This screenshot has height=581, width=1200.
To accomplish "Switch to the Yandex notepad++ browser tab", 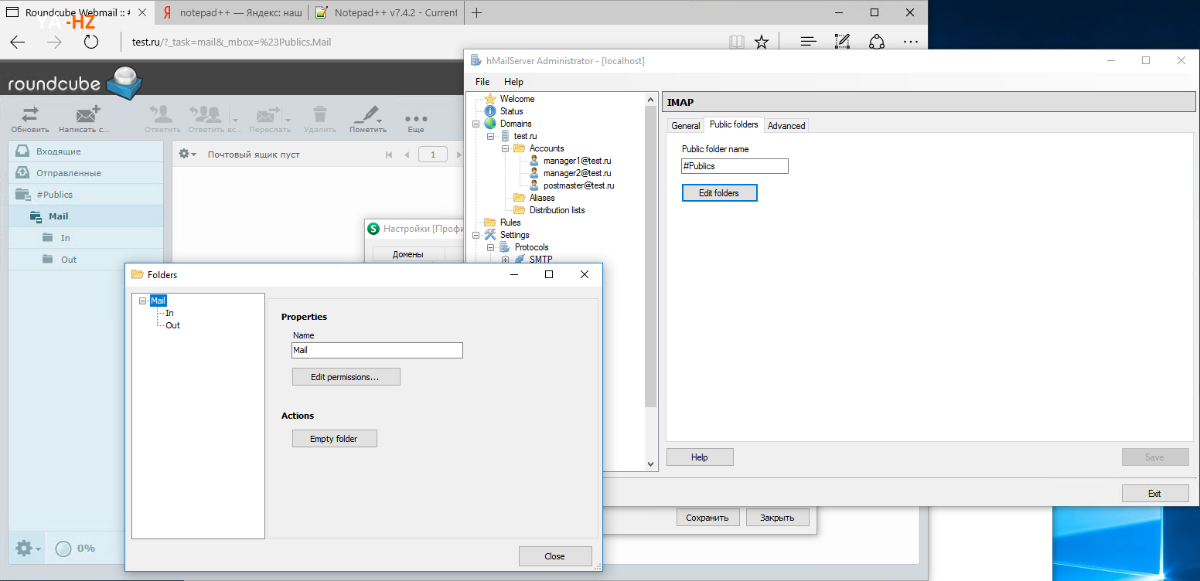I will pos(232,13).
